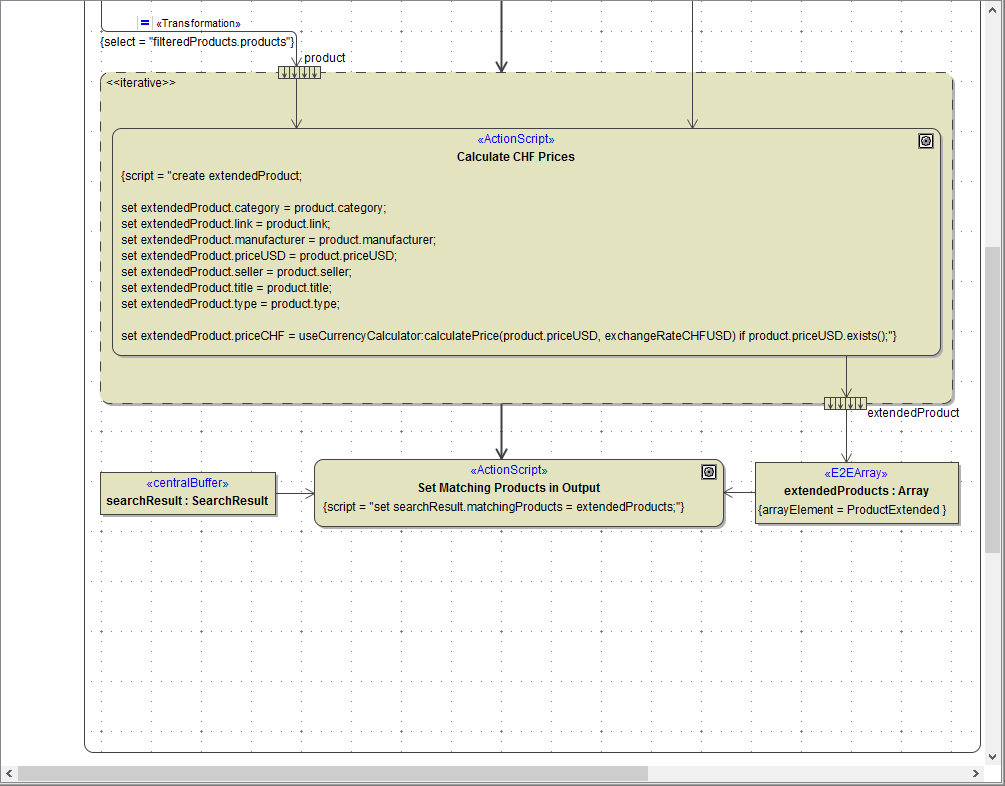The image size is (1005, 786).
Task: Click the product expansion node pin
Action: click(x=298, y=73)
